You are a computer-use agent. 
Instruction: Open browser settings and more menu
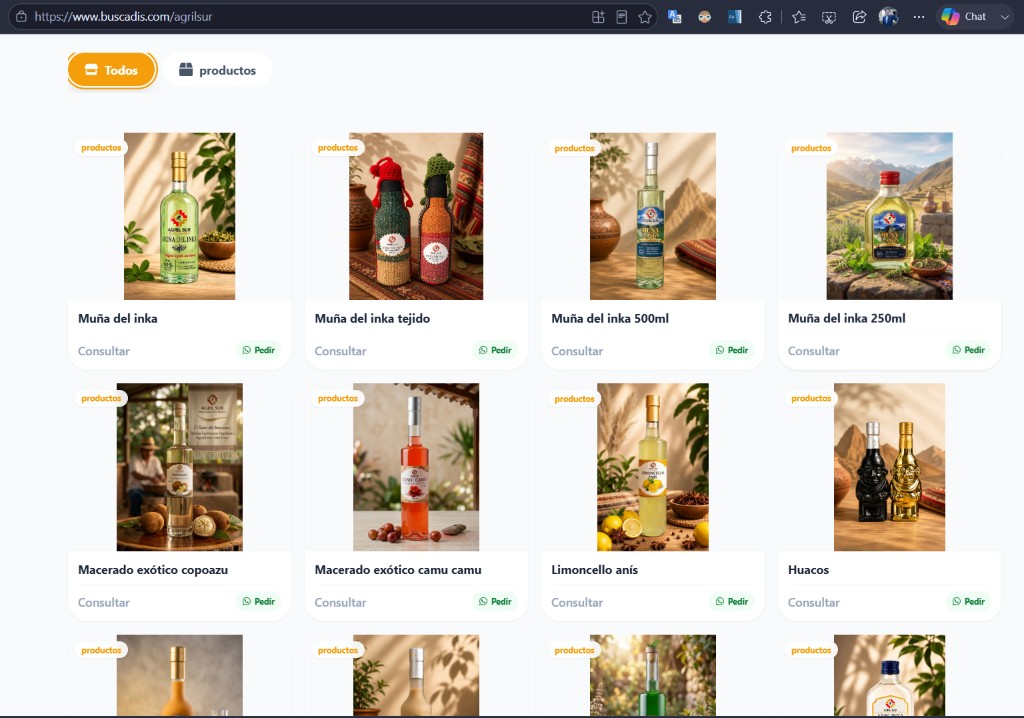(x=919, y=17)
